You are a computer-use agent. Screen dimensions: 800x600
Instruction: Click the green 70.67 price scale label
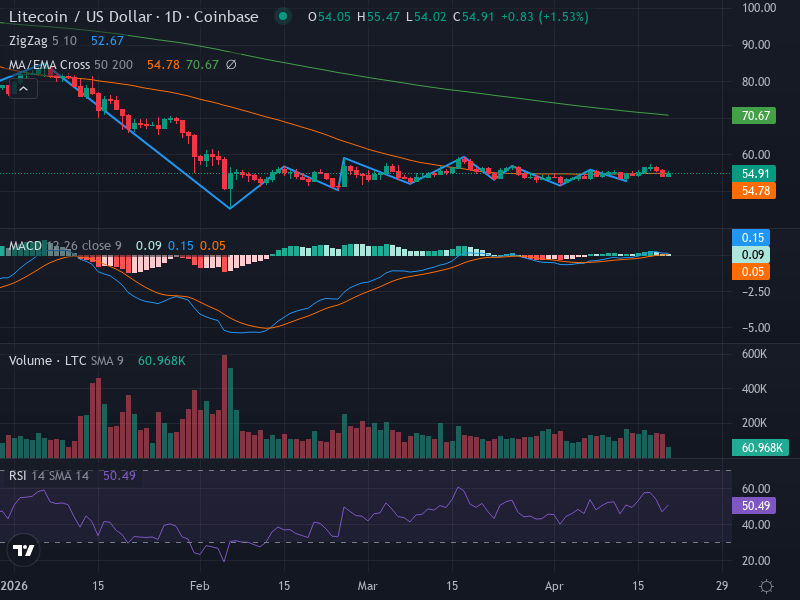tap(754, 115)
